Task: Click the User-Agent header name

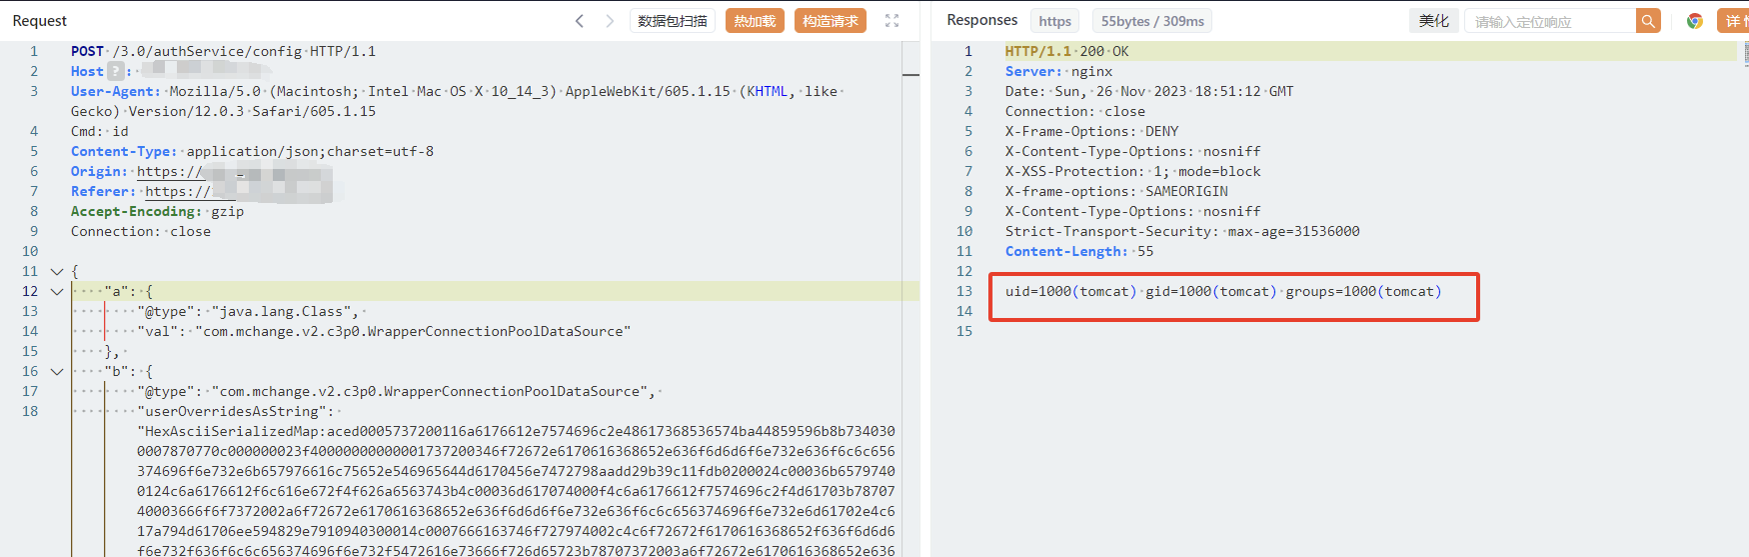Action: click(x=115, y=91)
